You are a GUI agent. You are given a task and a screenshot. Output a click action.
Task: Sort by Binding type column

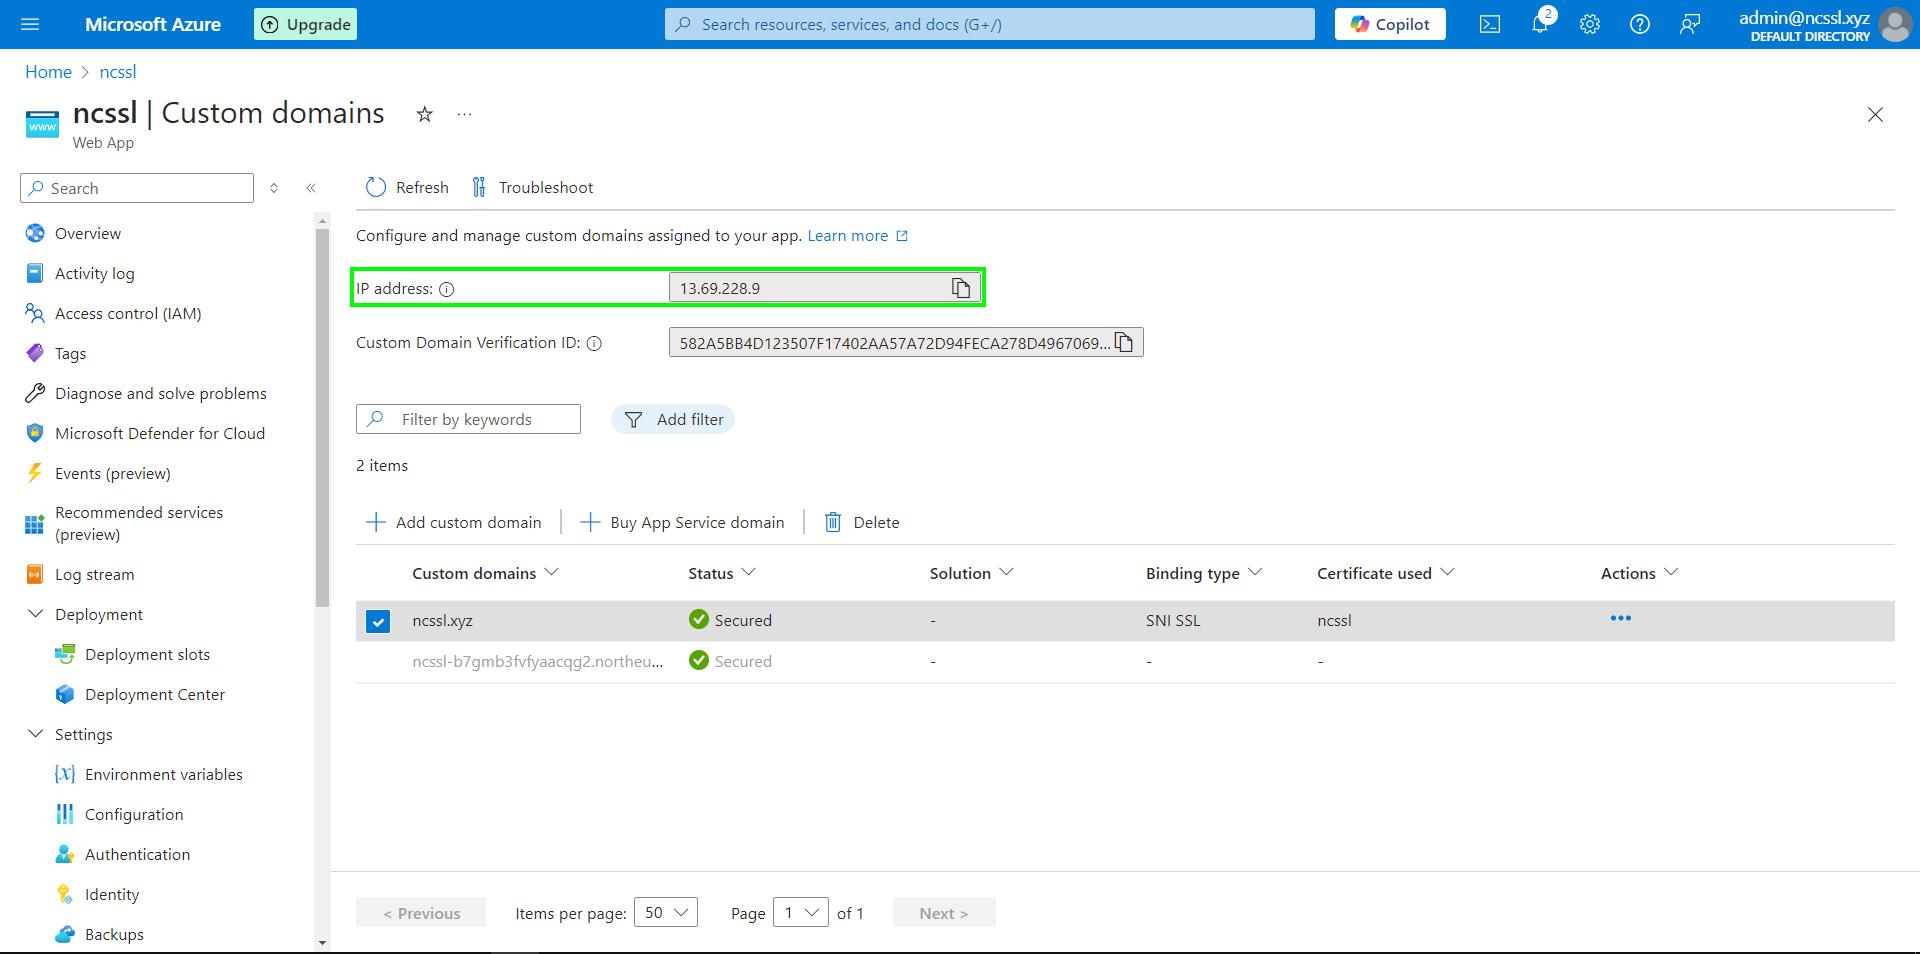tap(1204, 573)
